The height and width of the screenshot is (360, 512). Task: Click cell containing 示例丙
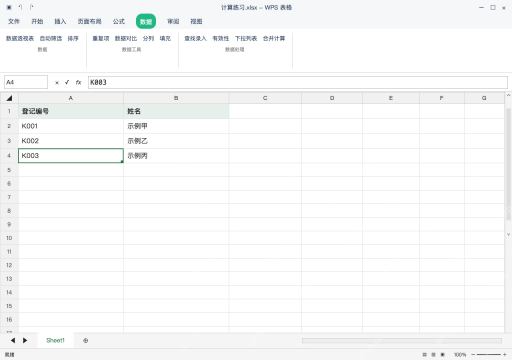click(176, 156)
